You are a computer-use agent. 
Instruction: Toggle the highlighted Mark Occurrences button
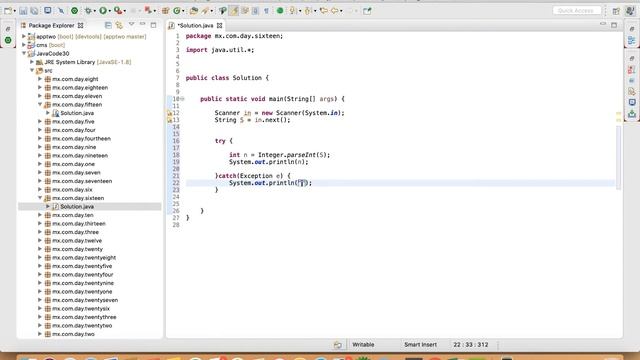pyautogui.click(x=234, y=11)
